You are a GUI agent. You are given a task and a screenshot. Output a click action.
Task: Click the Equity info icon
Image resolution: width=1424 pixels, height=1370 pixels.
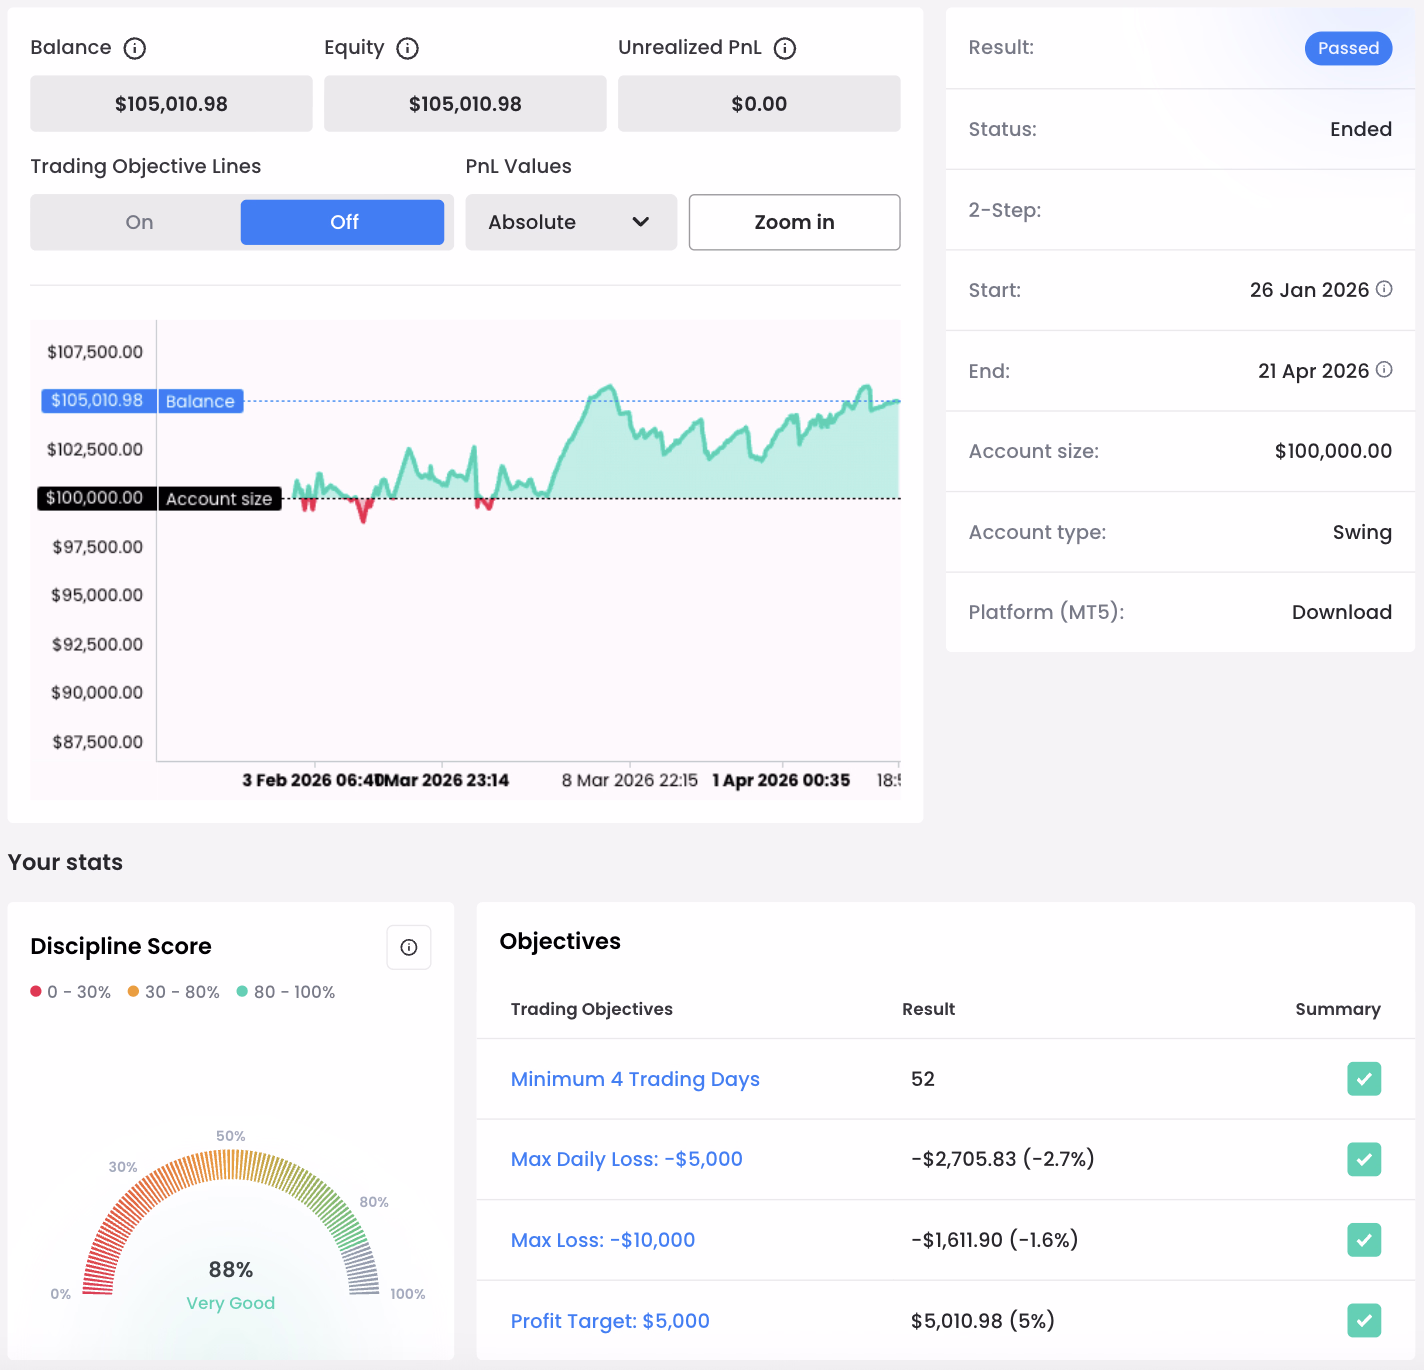408,48
